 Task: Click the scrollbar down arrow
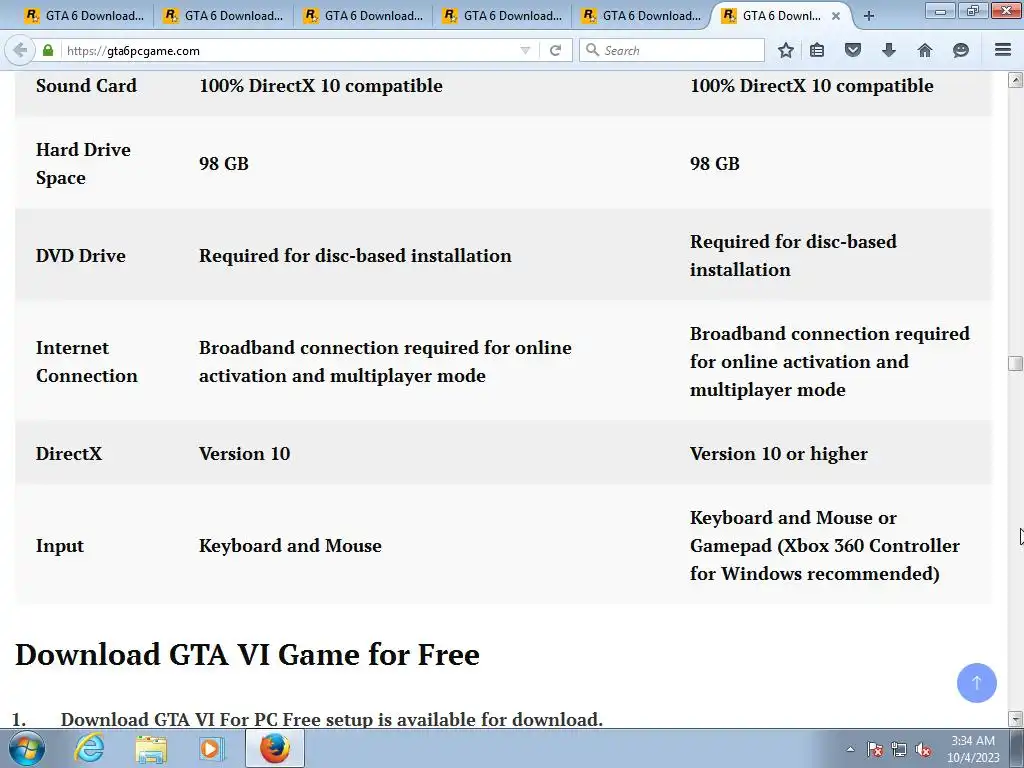pyautogui.click(x=1015, y=719)
